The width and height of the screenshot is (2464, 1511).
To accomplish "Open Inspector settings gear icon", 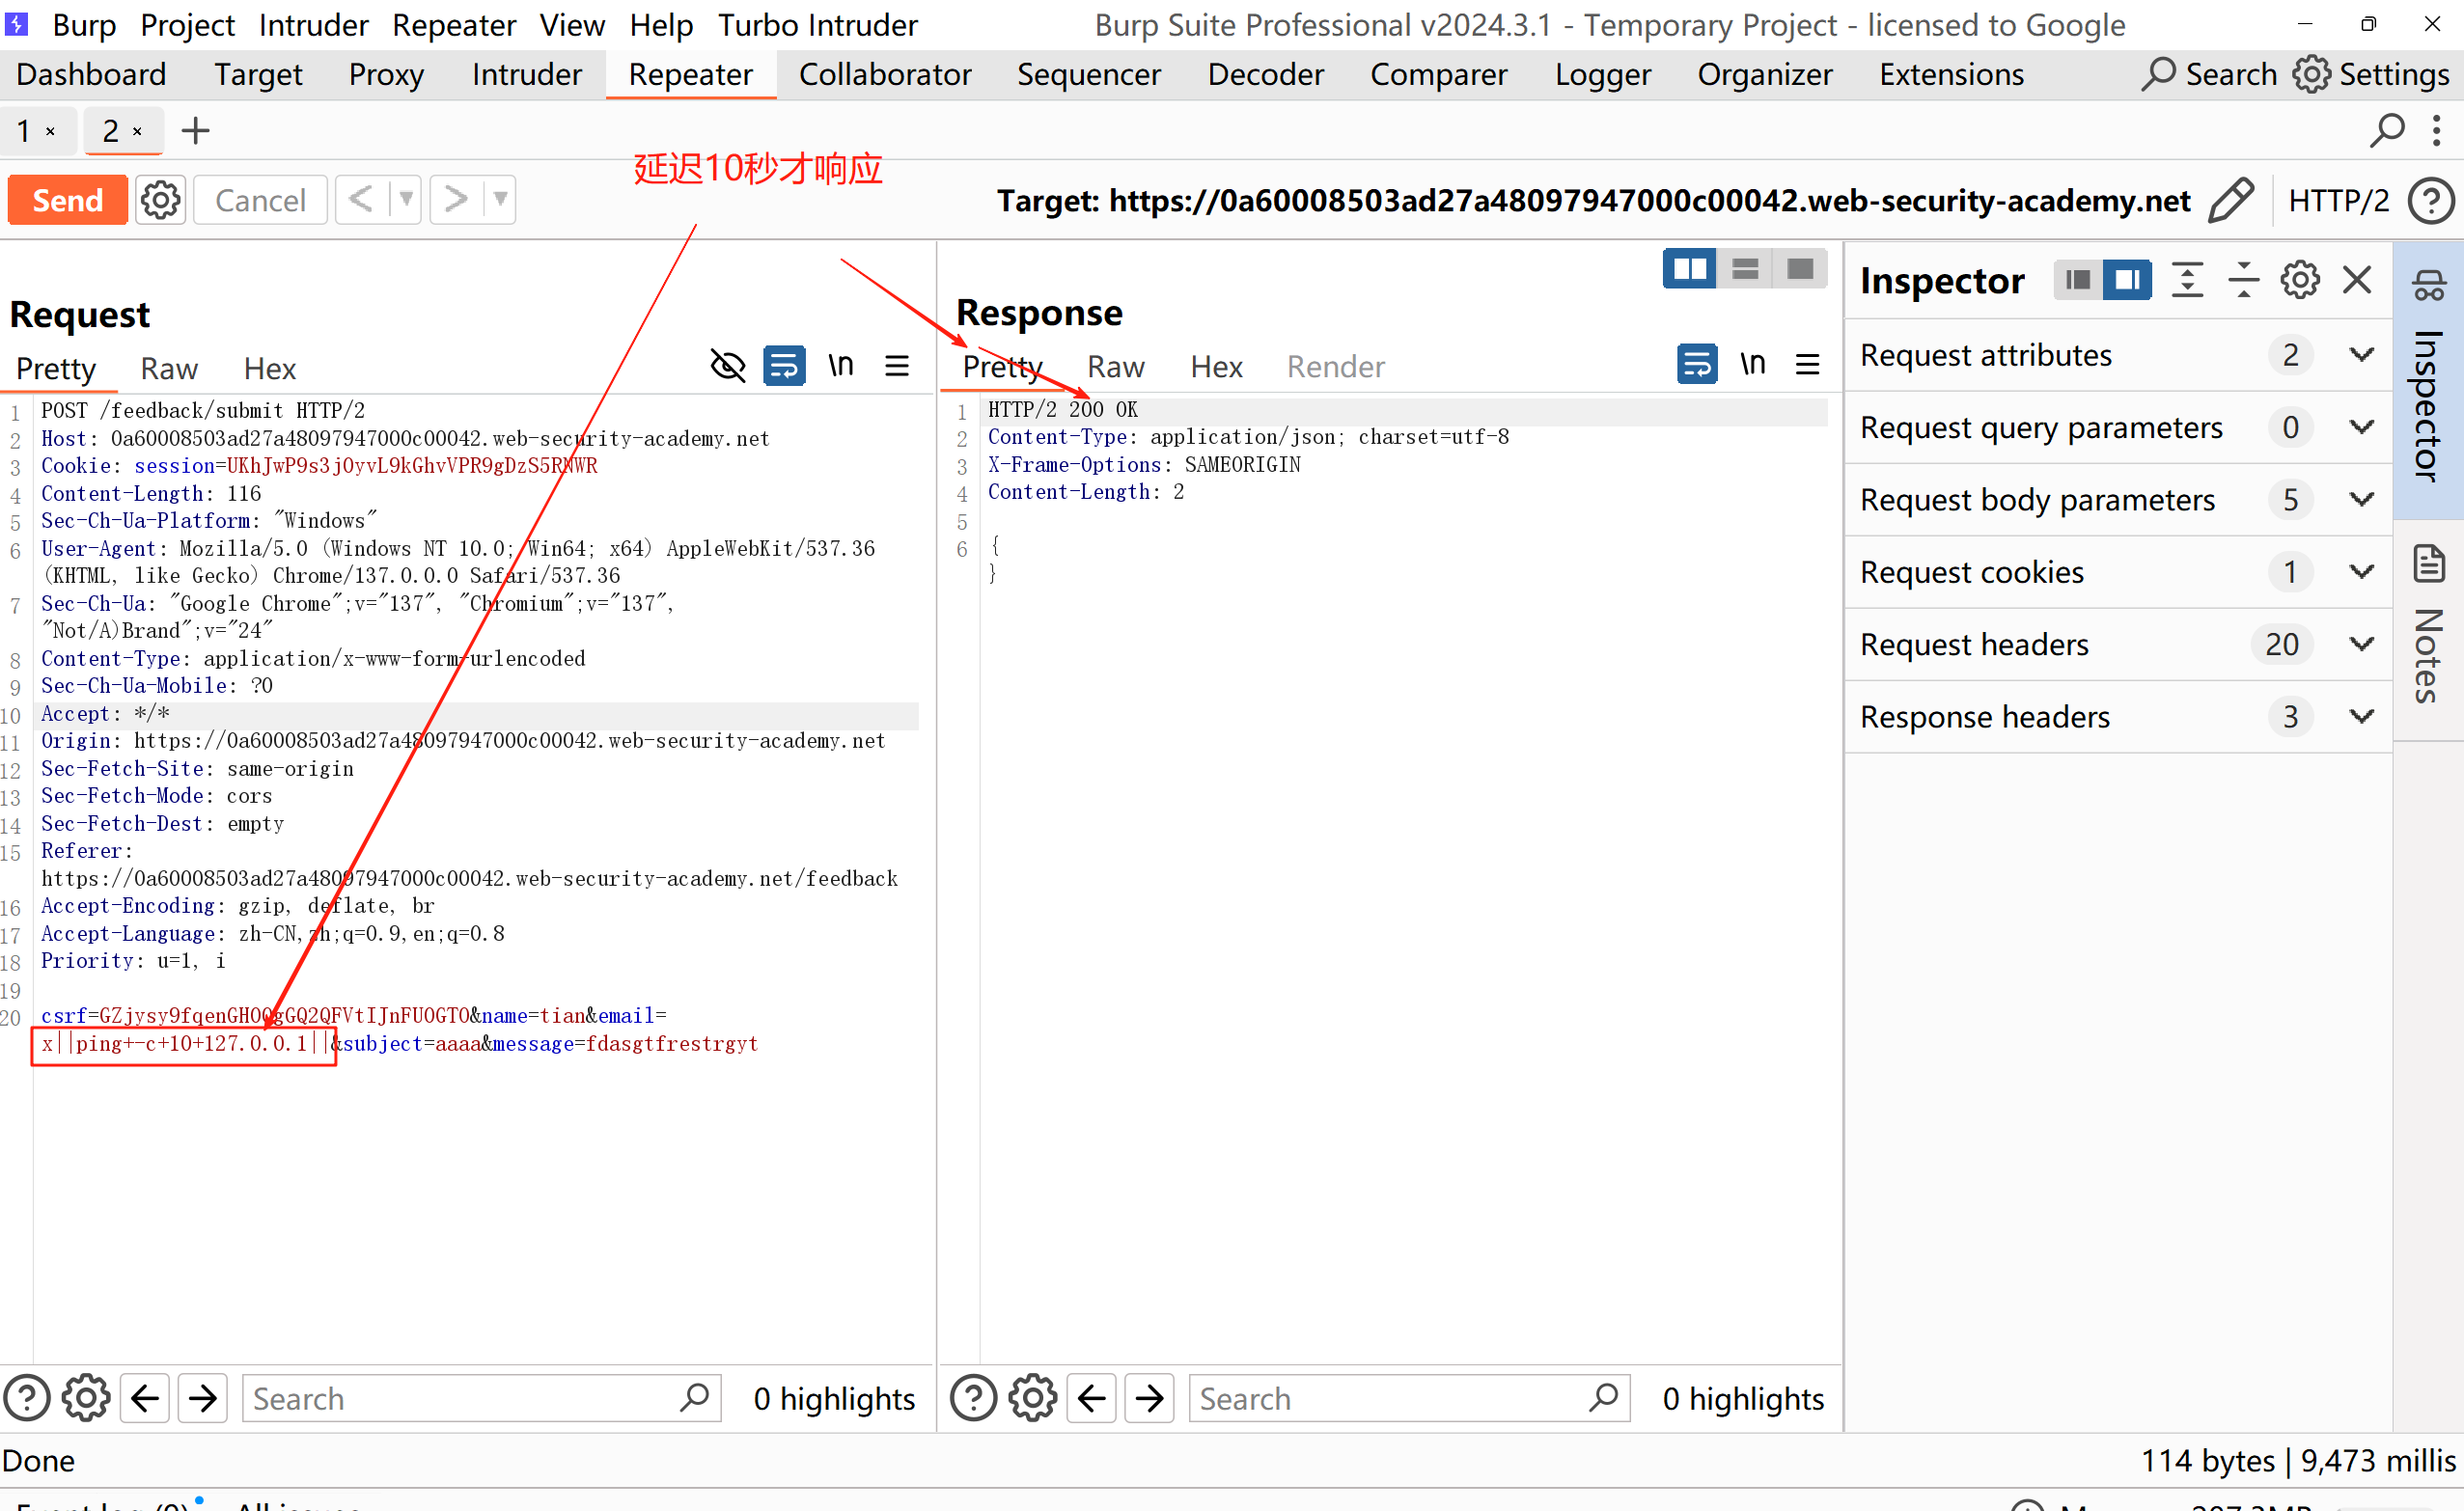I will 2299,280.
